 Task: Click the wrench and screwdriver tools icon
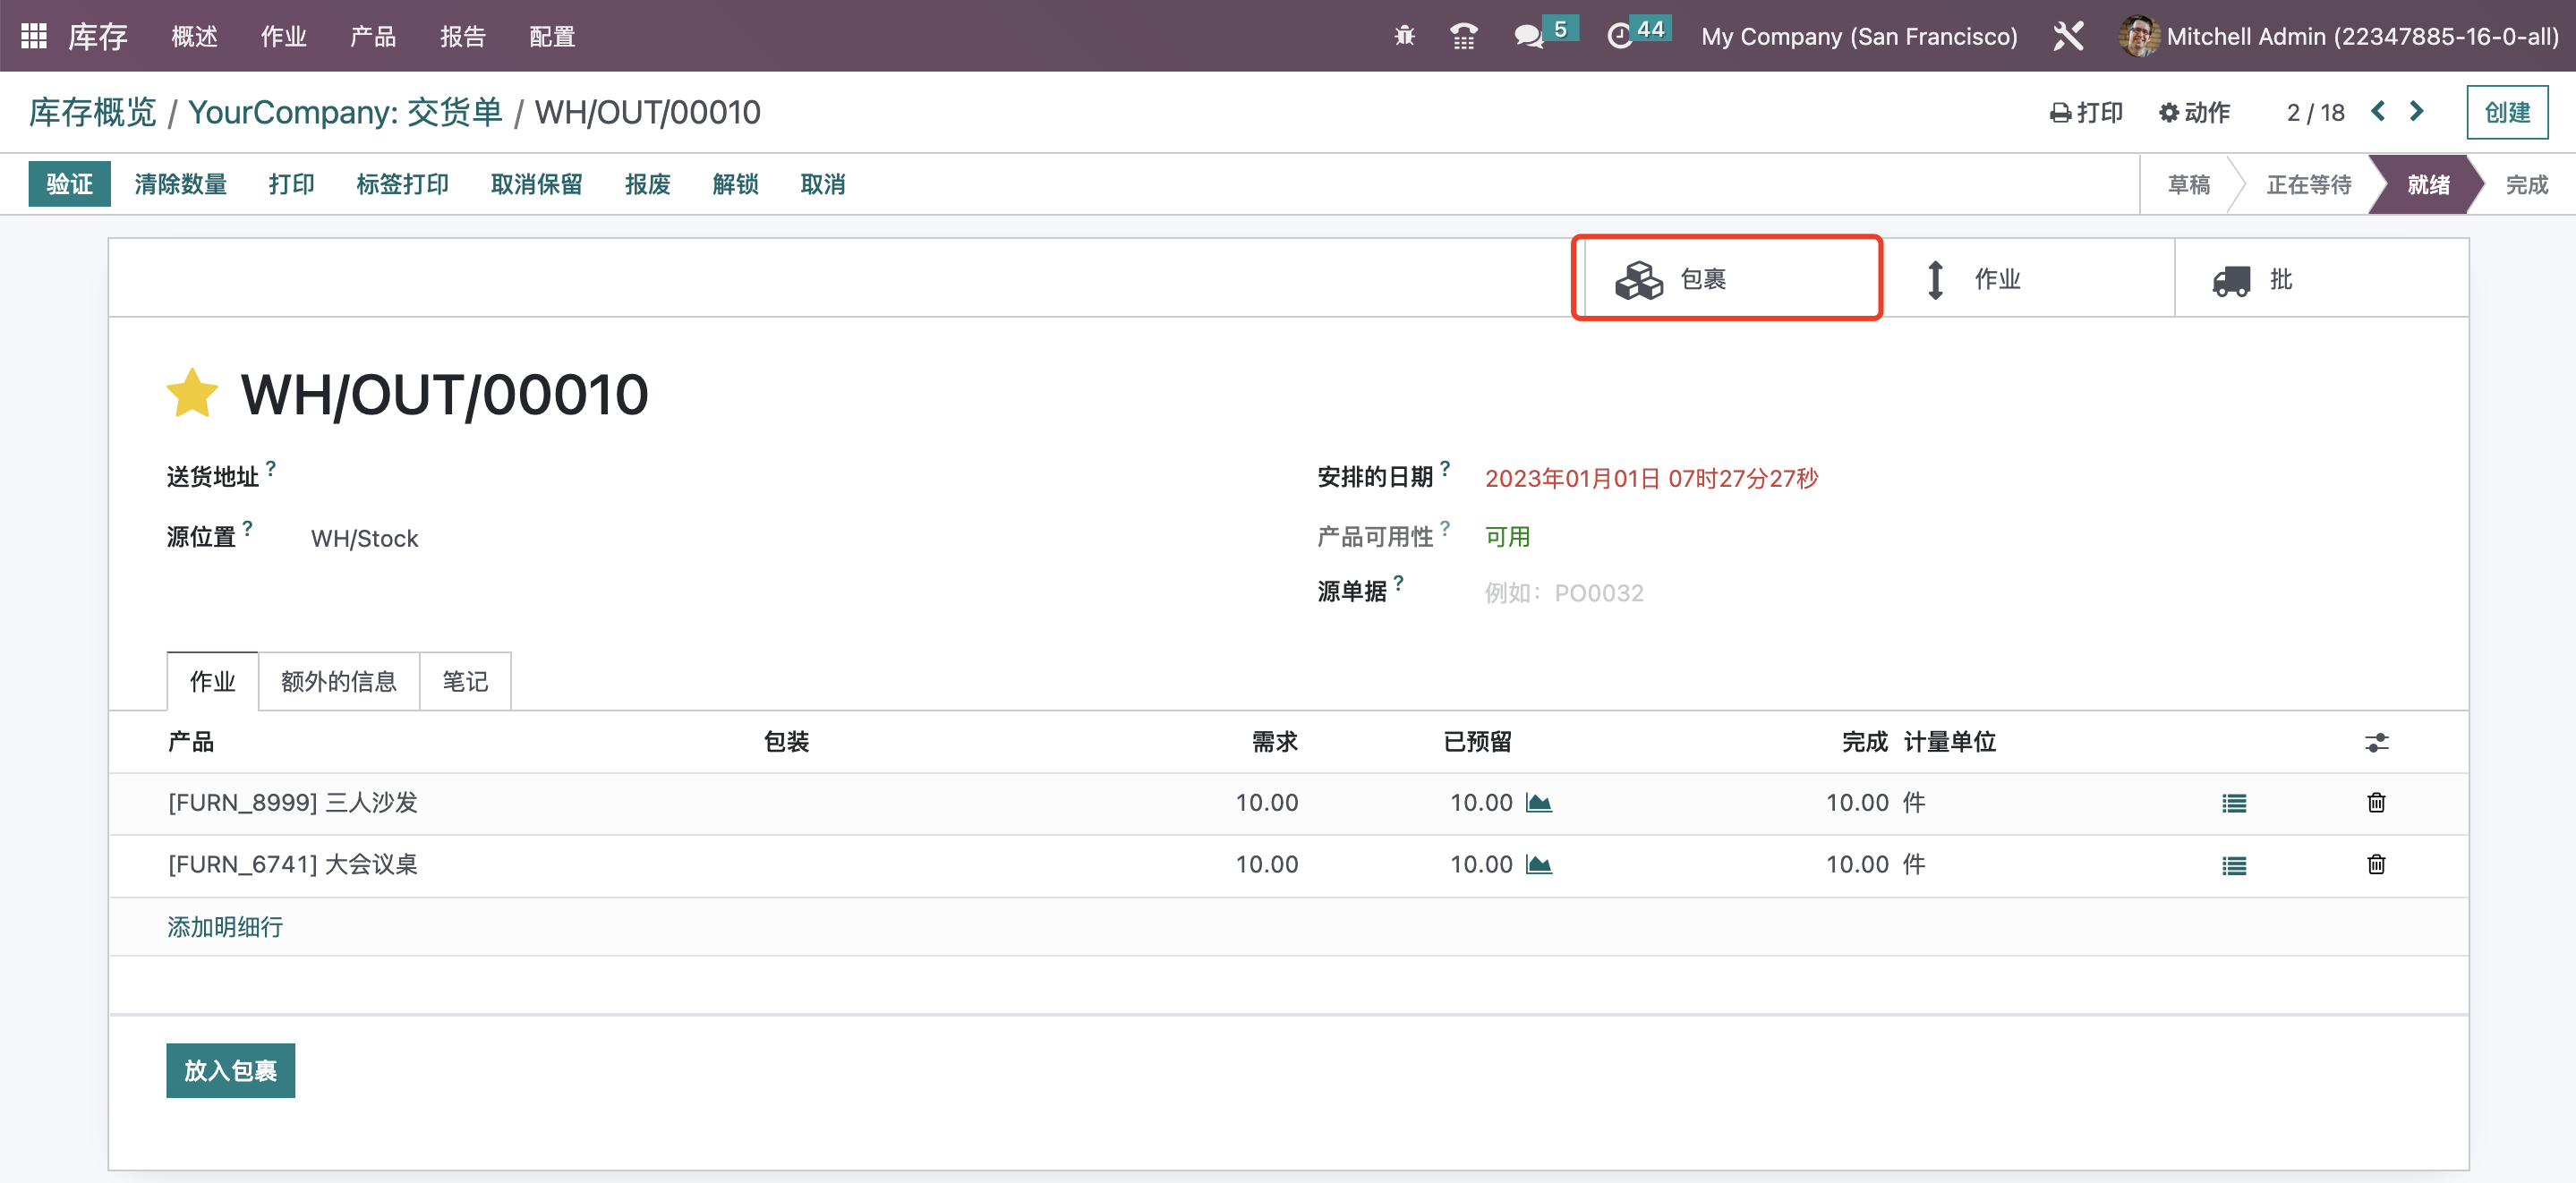click(2067, 36)
